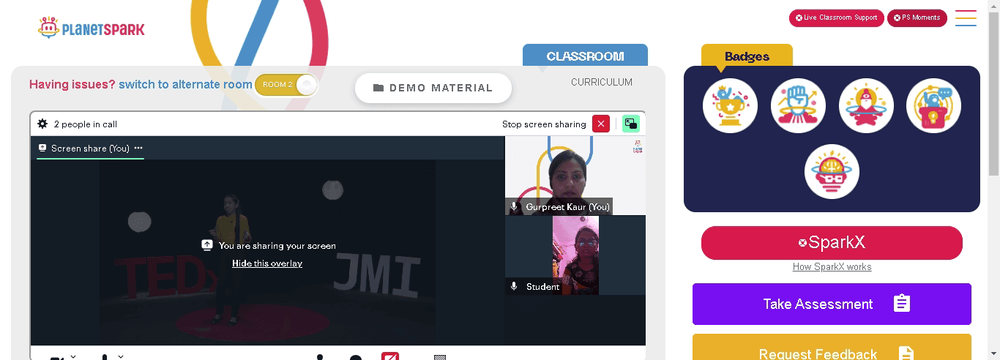Click the PlanetSpark logo

tap(91, 28)
